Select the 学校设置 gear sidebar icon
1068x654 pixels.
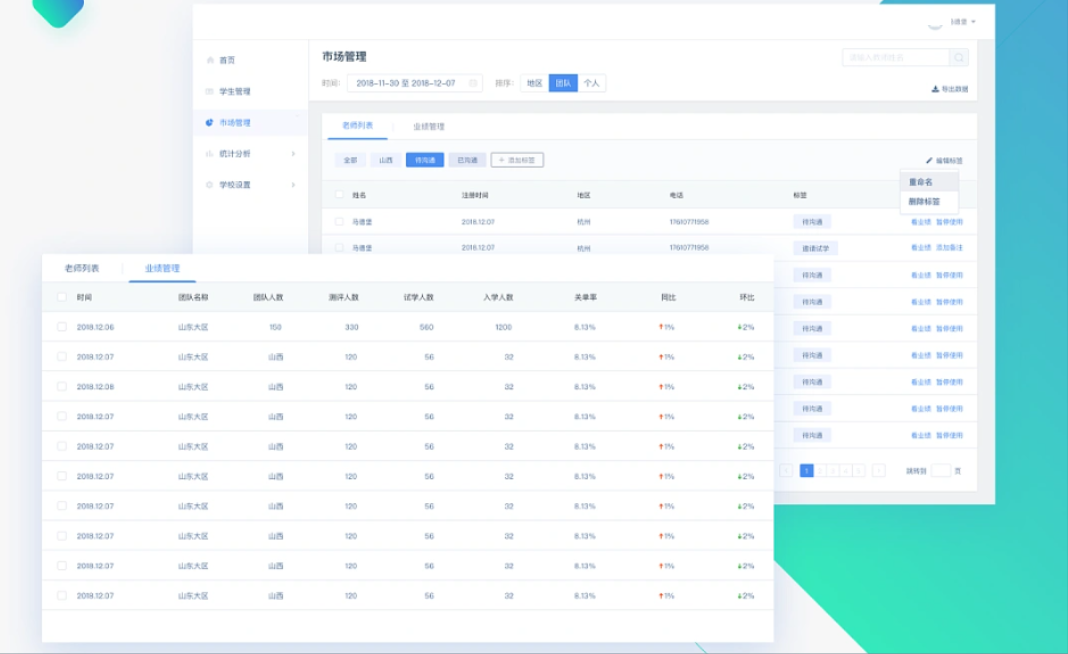(210, 185)
